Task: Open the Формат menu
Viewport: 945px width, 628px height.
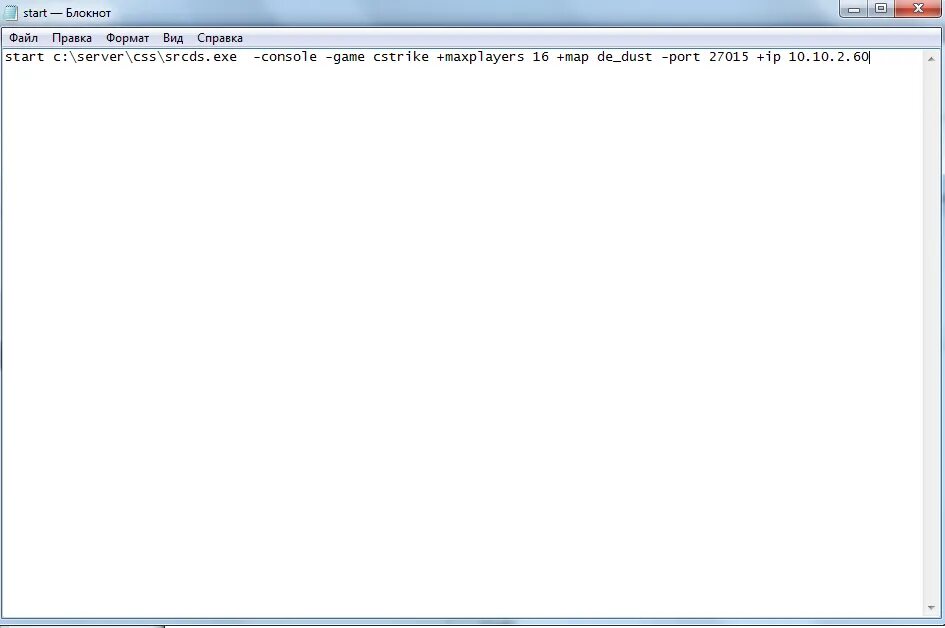Action: coord(126,37)
